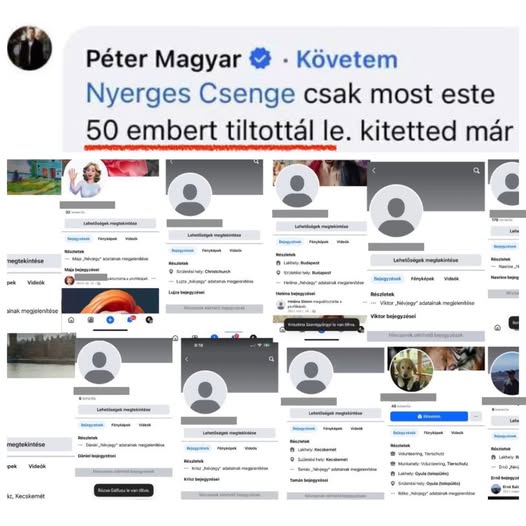The image size is (526, 526).
Task: Open the golden puppy profile picture
Action: [x=411, y=370]
